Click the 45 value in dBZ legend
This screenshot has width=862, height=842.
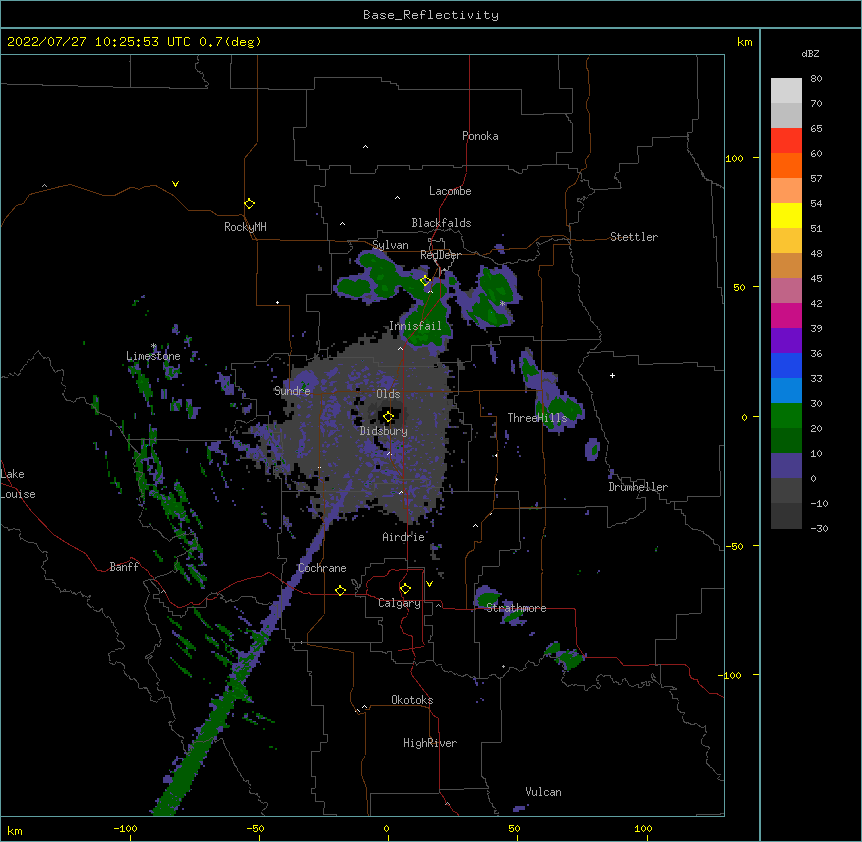[816, 279]
